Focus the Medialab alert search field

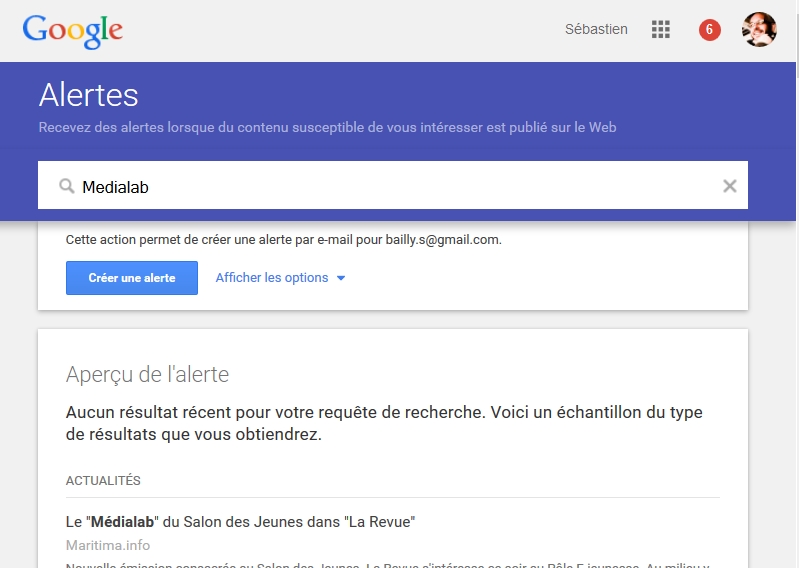click(x=393, y=185)
